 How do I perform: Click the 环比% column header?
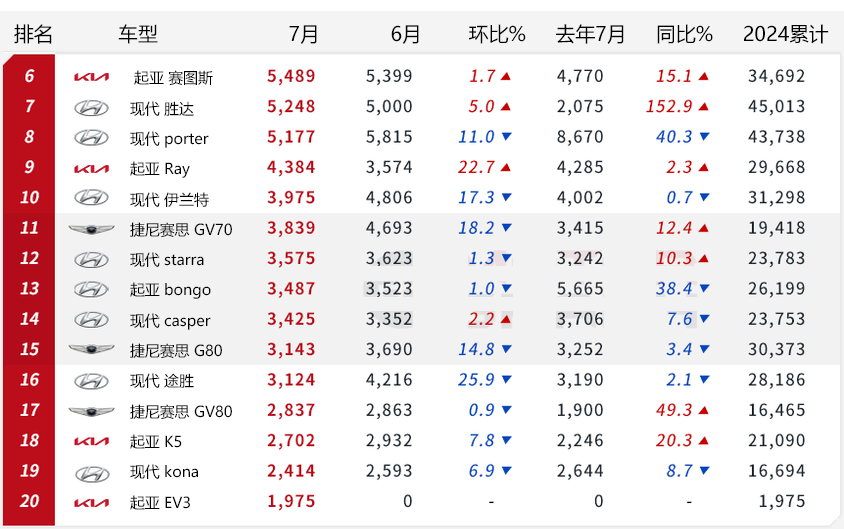[x=497, y=34]
